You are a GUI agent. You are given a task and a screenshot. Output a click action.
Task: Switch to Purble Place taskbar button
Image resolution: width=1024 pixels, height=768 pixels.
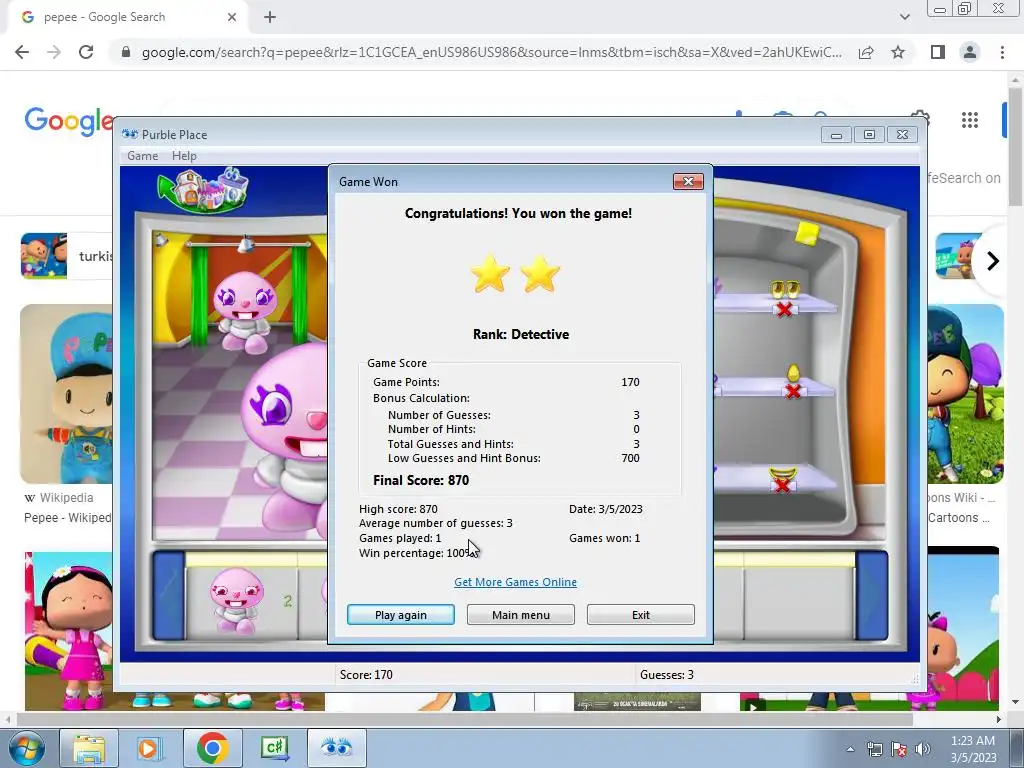(x=336, y=748)
